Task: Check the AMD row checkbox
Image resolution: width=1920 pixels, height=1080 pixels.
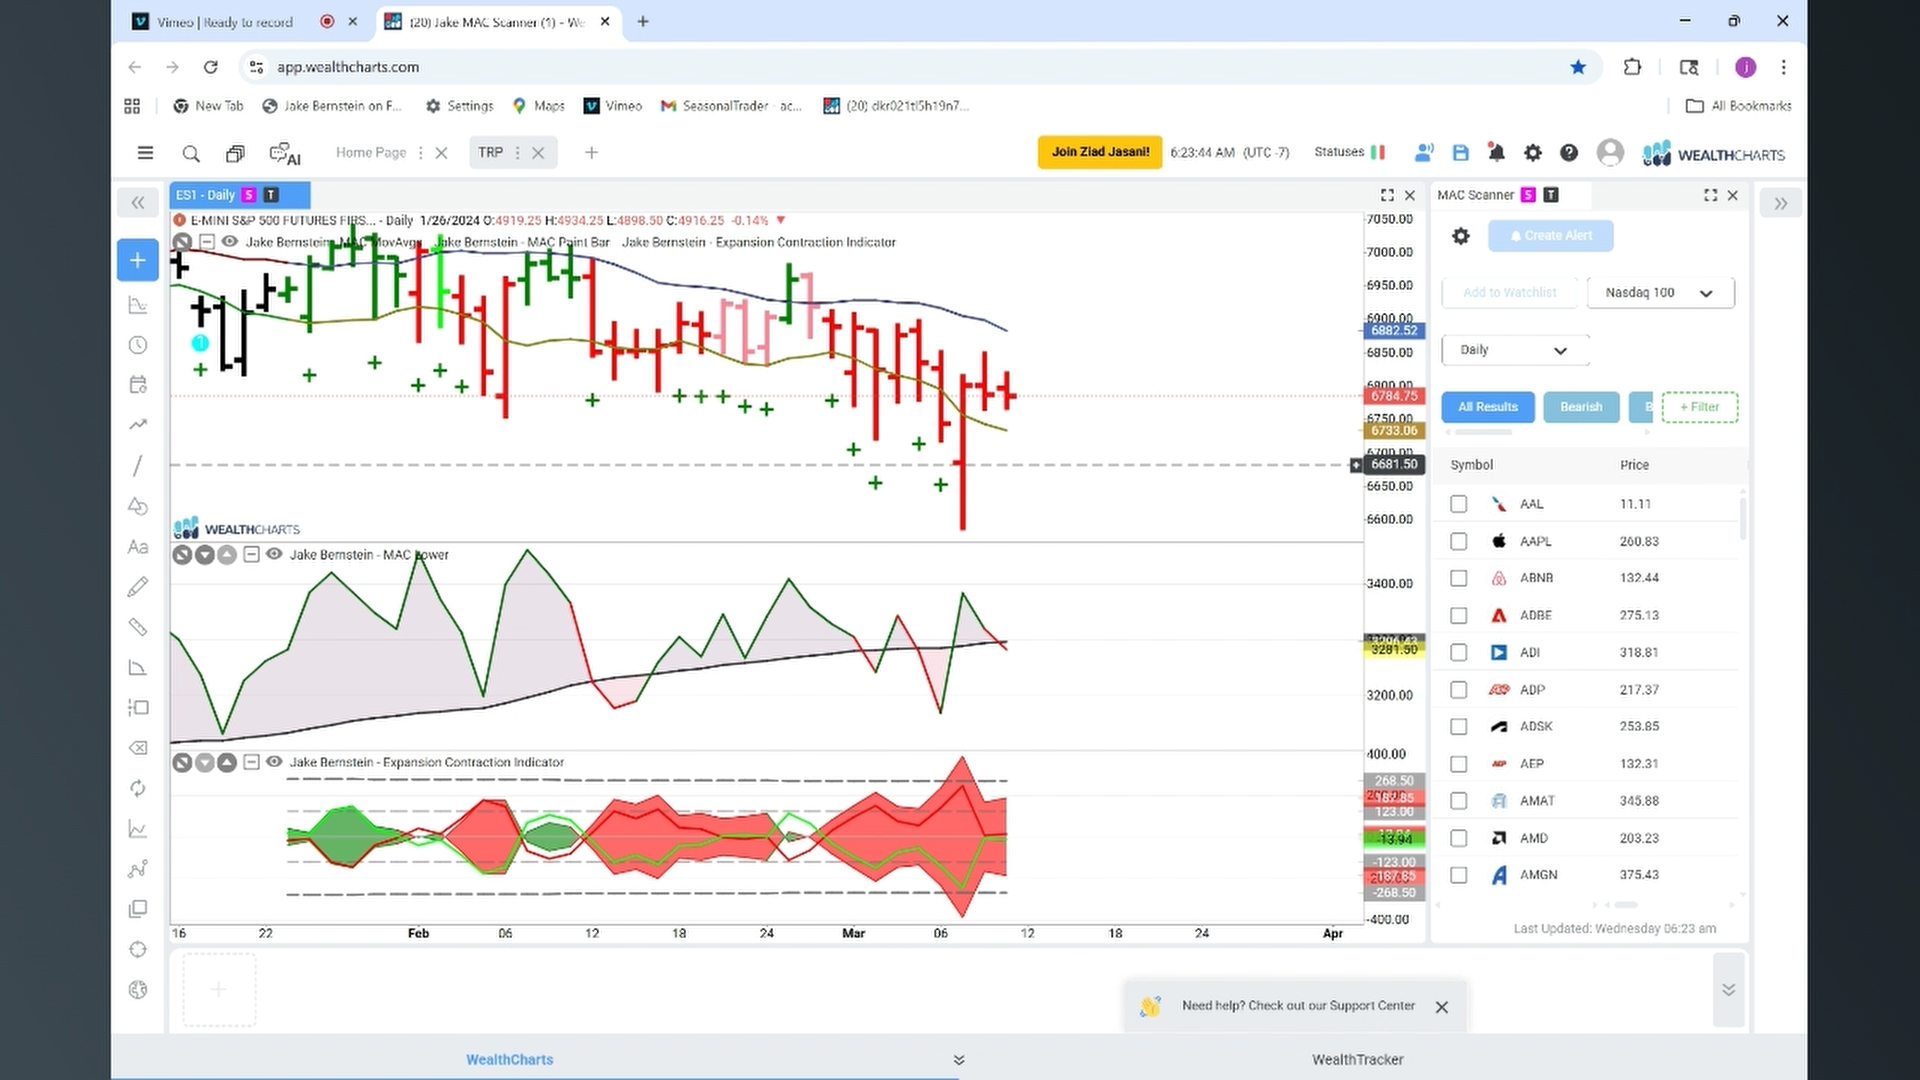Action: 1459,838
